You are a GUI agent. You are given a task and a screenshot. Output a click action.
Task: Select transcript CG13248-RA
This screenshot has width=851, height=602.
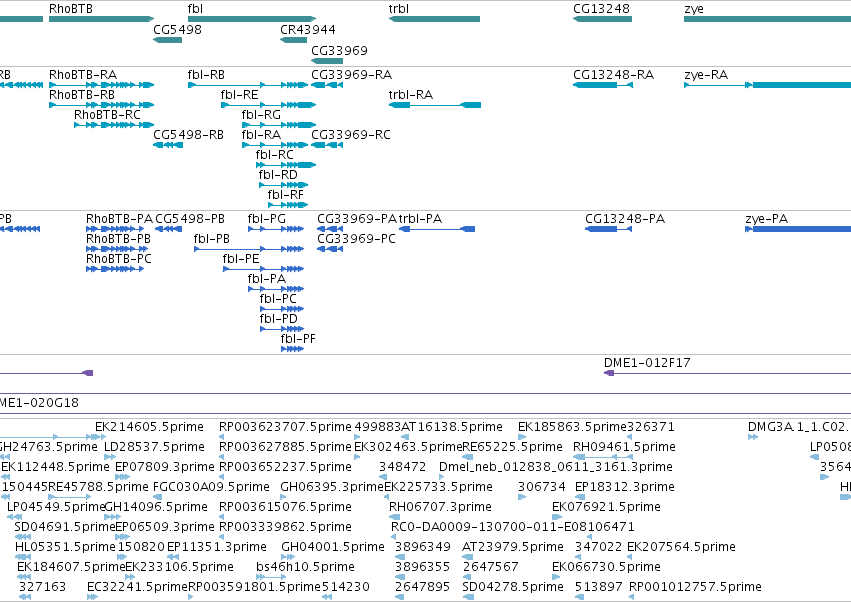point(613,74)
